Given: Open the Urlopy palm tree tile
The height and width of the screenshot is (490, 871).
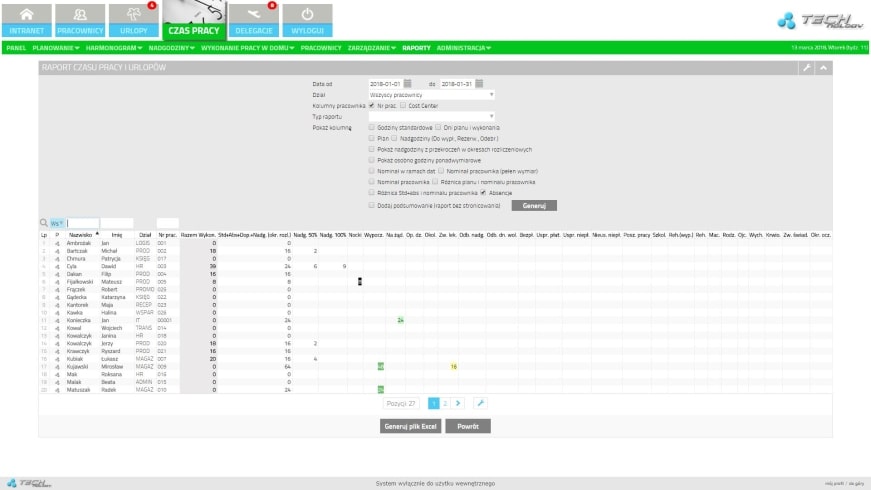Looking at the screenshot, I should click(x=133, y=20).
